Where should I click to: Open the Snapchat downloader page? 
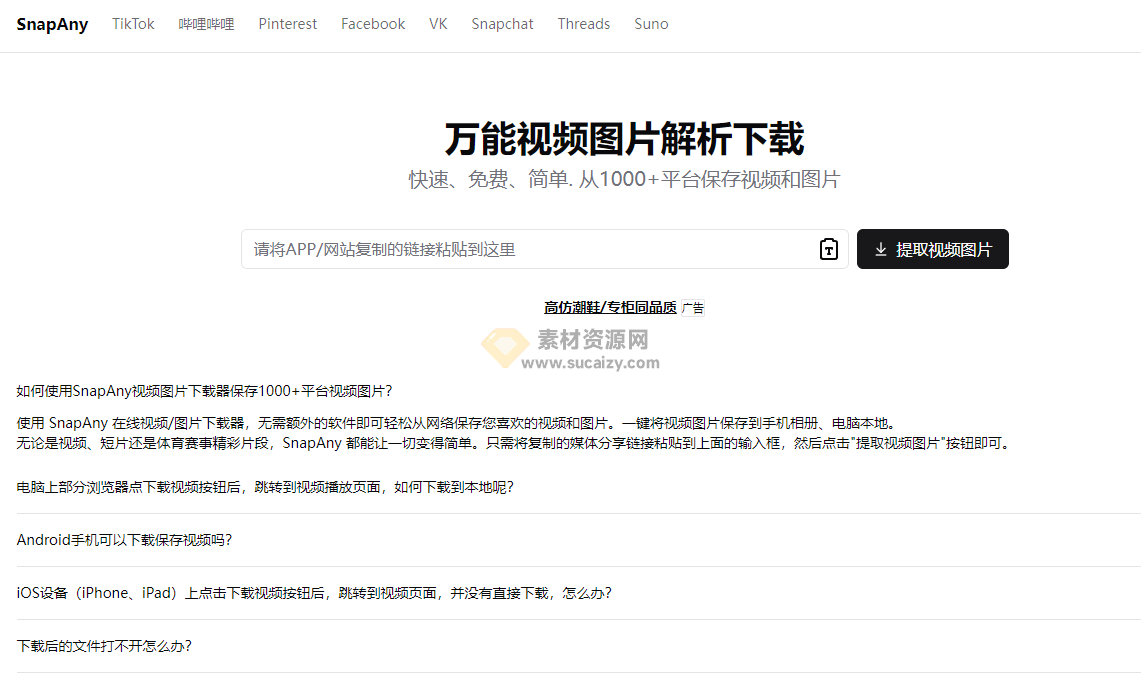tap(502, 24)
